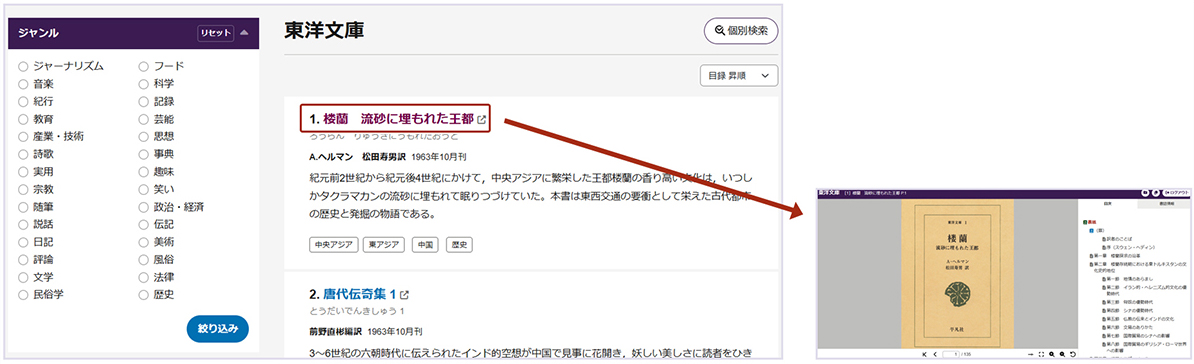1194x364 pixels.
Task: Choose the 民俗学 genre
Action: tap(24, 294)
